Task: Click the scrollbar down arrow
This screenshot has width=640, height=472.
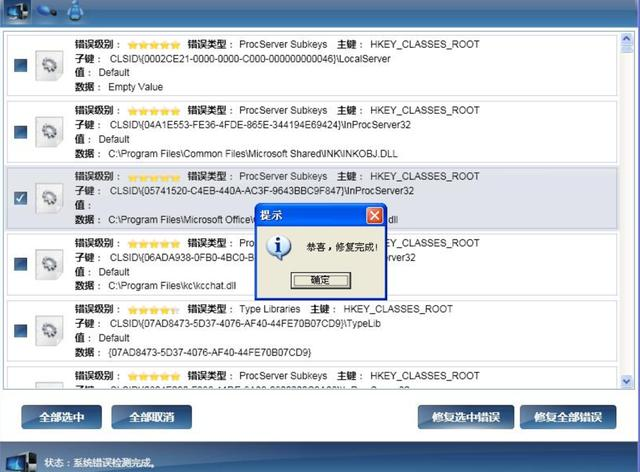Action: 627,381
